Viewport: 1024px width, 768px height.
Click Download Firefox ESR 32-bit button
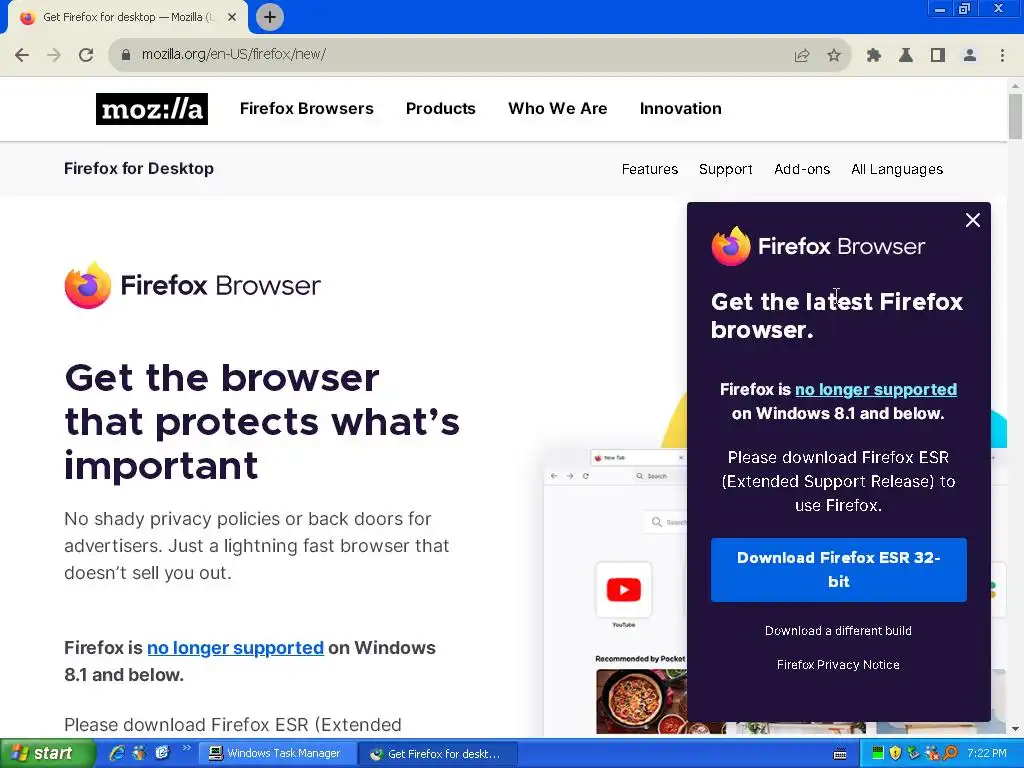point(839,569)
